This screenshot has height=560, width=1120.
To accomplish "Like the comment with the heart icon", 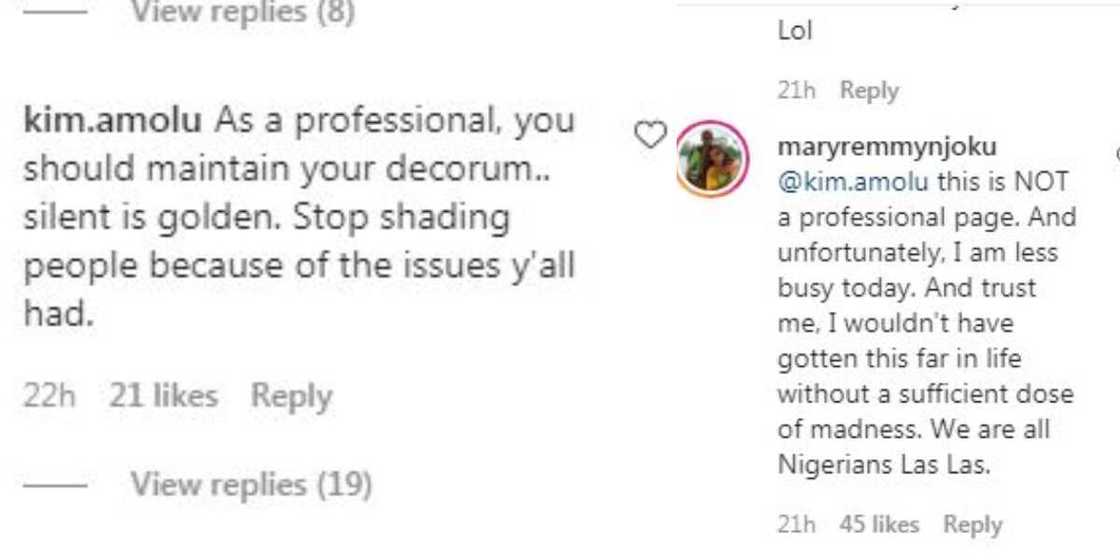I will click(x=651, y=136).
